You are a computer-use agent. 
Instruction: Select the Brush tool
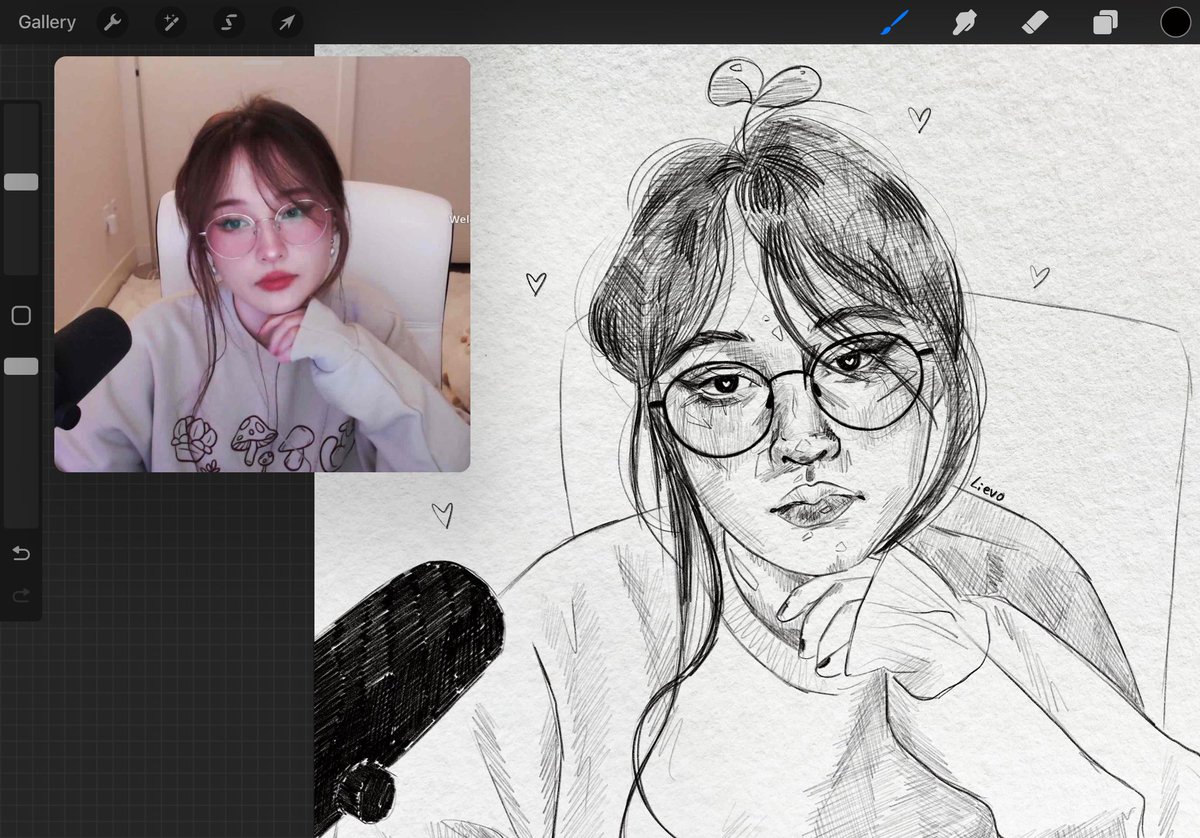click(x=893, y=22)
